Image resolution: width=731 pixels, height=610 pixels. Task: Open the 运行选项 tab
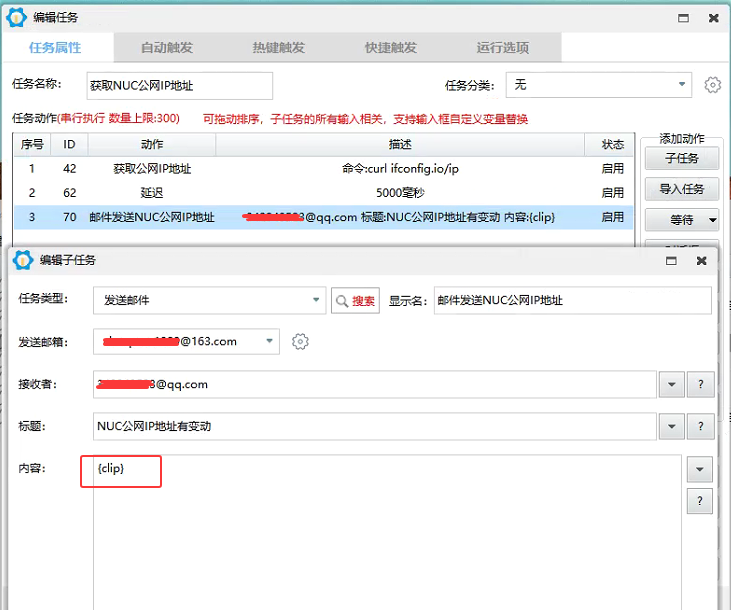pos(503,47)
